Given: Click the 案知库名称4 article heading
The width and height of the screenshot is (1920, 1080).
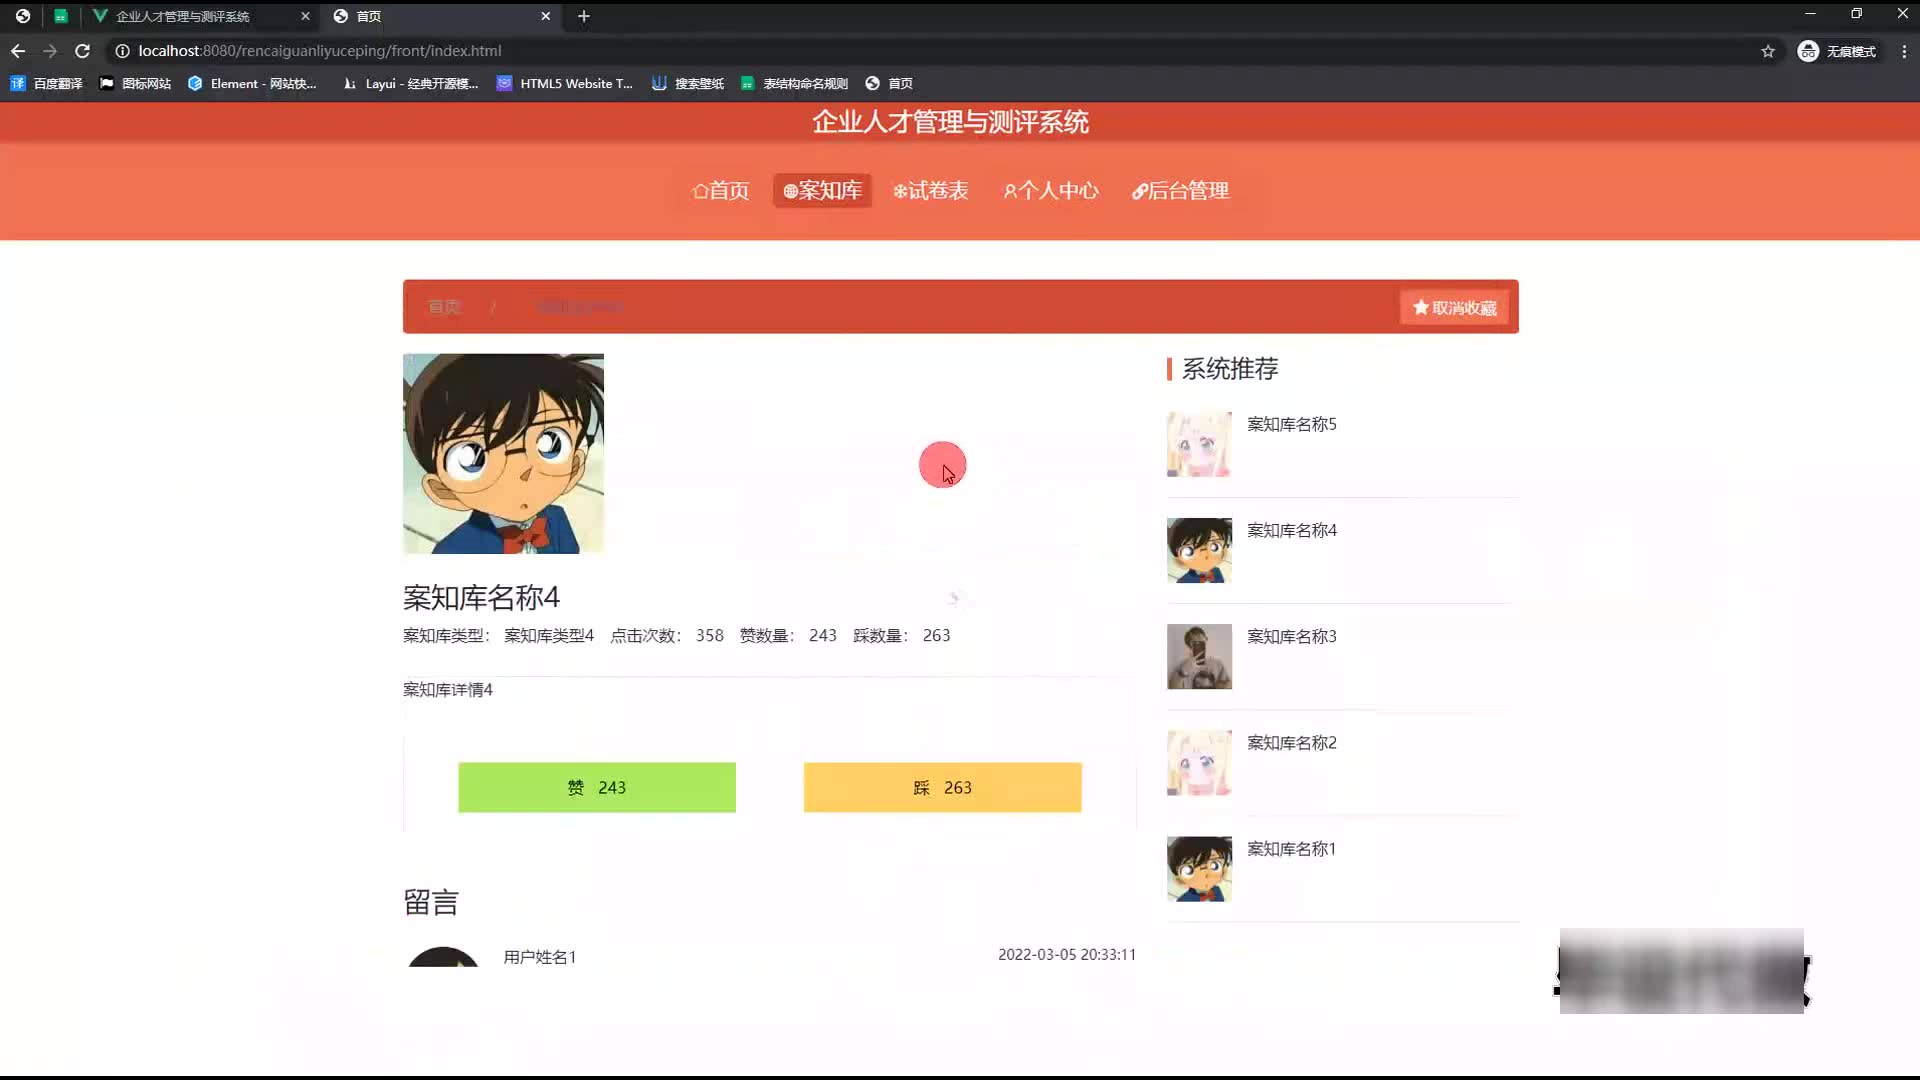Looking at the screenshot, I should click(481, 597).
